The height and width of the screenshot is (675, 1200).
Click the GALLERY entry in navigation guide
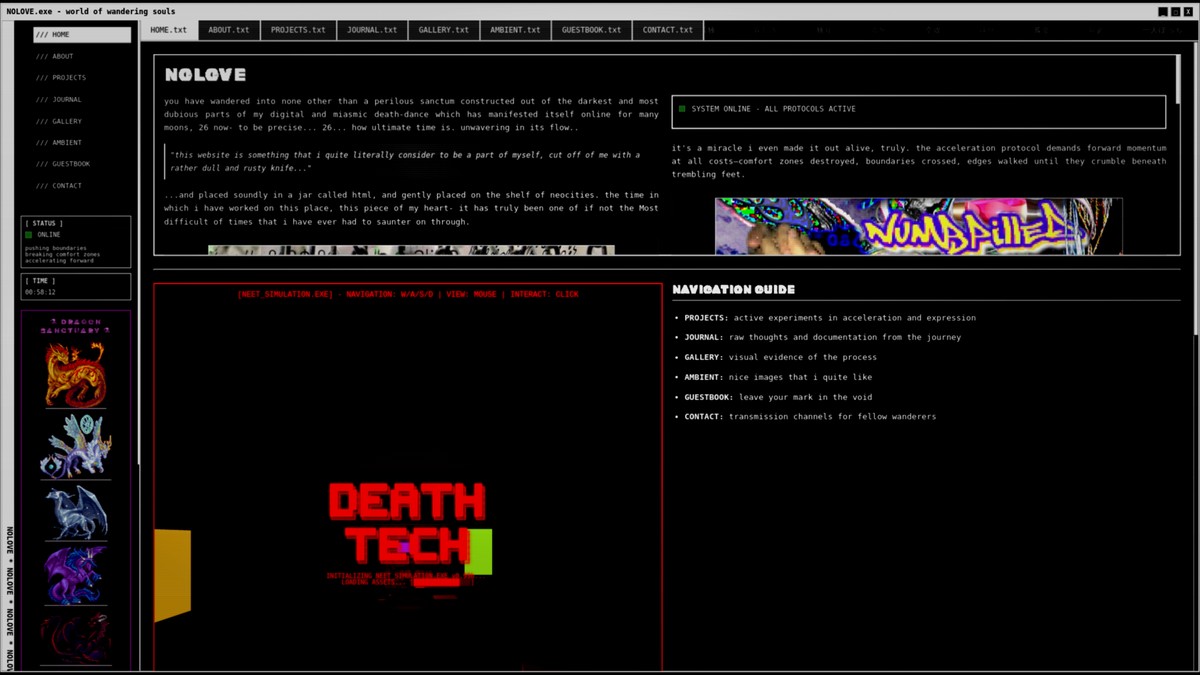[x=780, y=357]
